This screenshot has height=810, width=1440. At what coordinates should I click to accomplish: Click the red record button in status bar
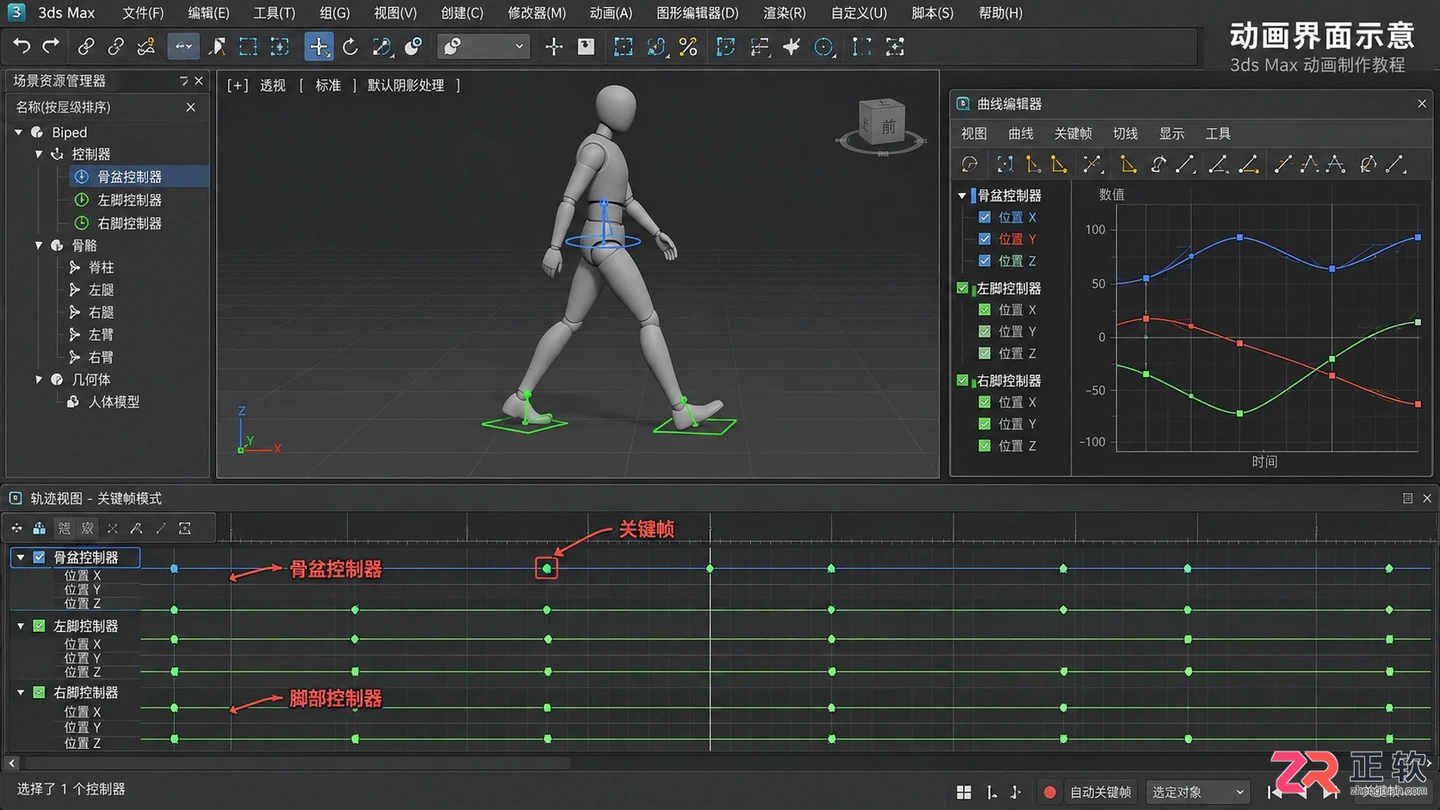pos(1049,792)
